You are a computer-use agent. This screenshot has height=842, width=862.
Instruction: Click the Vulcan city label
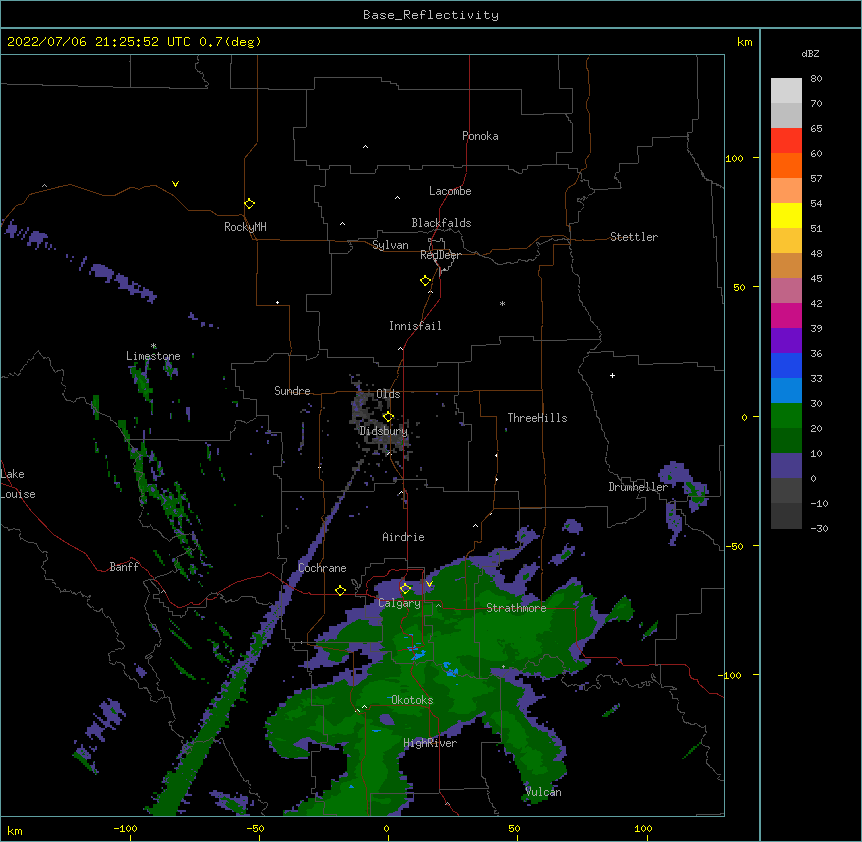pyautogui.click(x=543, y=792)
